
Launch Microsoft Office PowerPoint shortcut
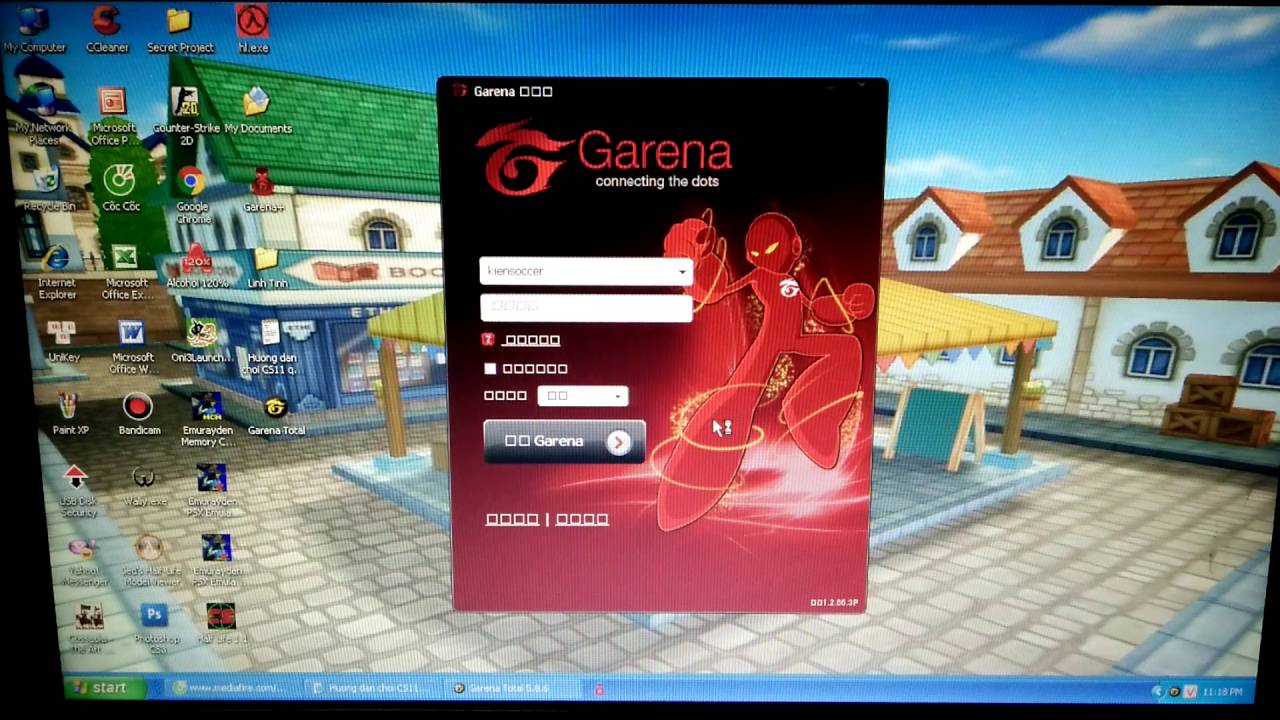113,116
